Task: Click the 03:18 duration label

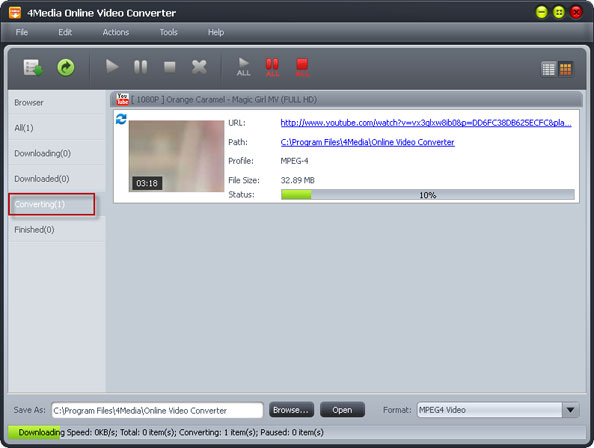Action: pos(147,183)
